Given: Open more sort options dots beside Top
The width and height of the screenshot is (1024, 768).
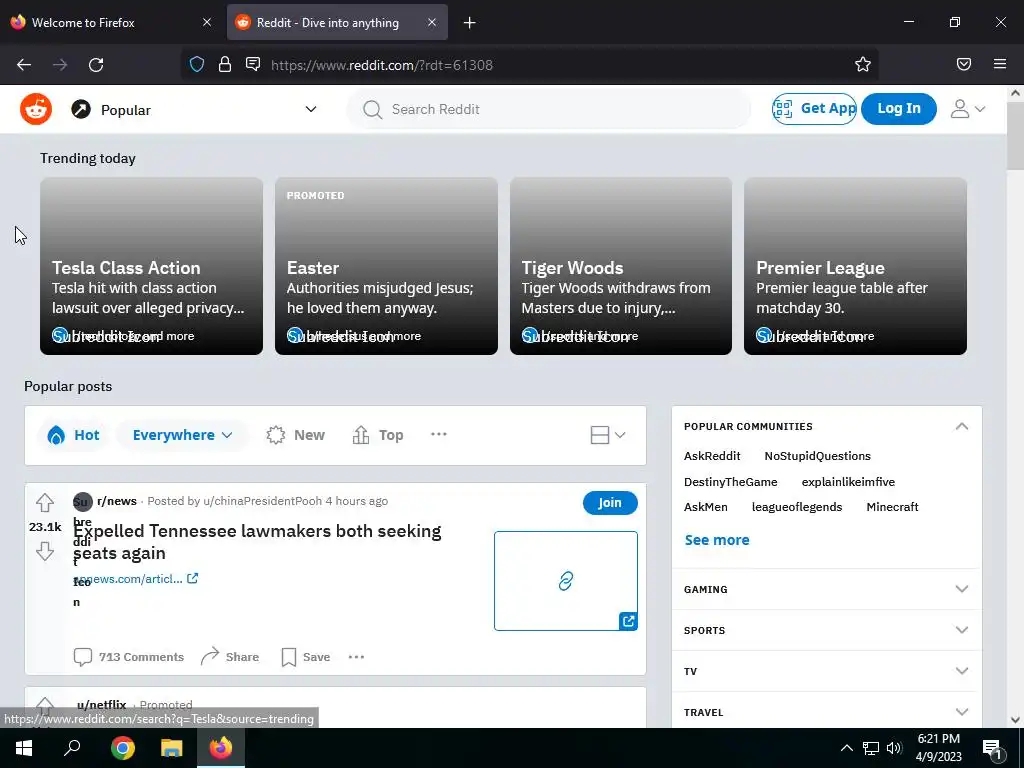Looking at the screenshot, I should pos(439,434).
